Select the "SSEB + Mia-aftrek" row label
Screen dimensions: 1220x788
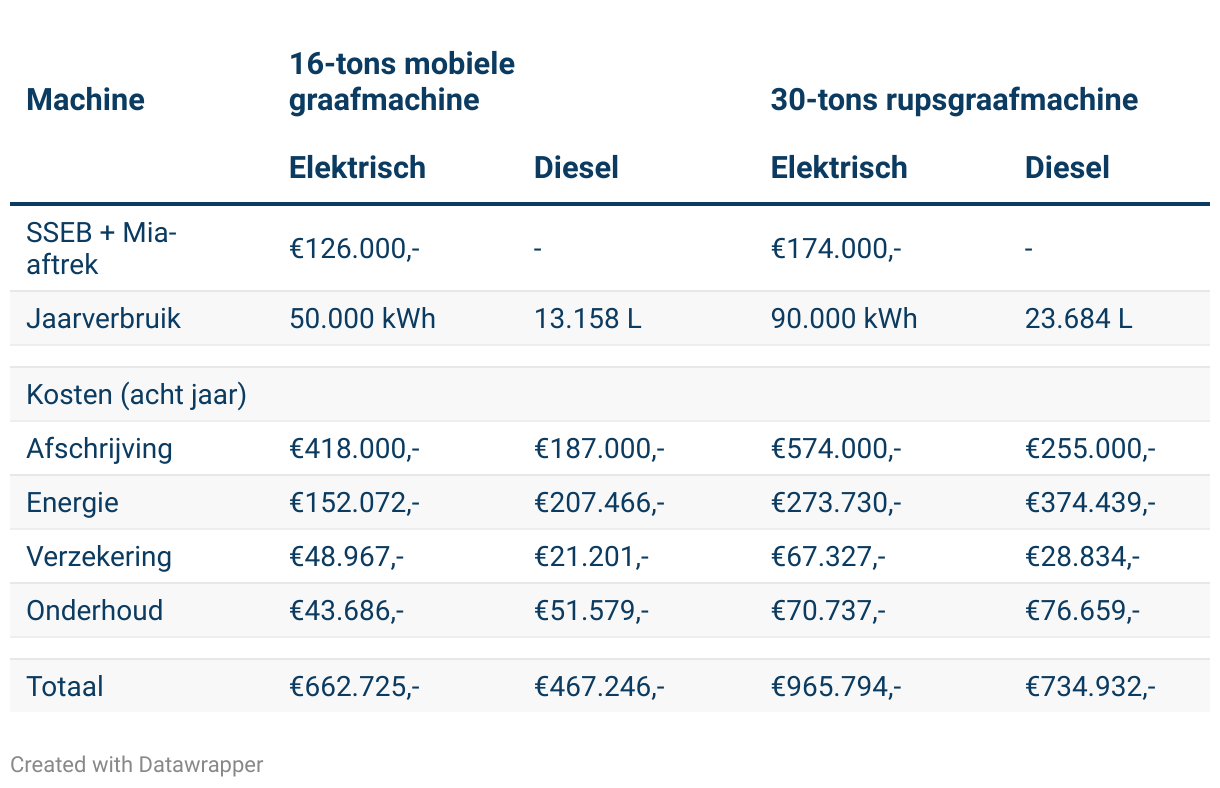click(x=101, y=248)
